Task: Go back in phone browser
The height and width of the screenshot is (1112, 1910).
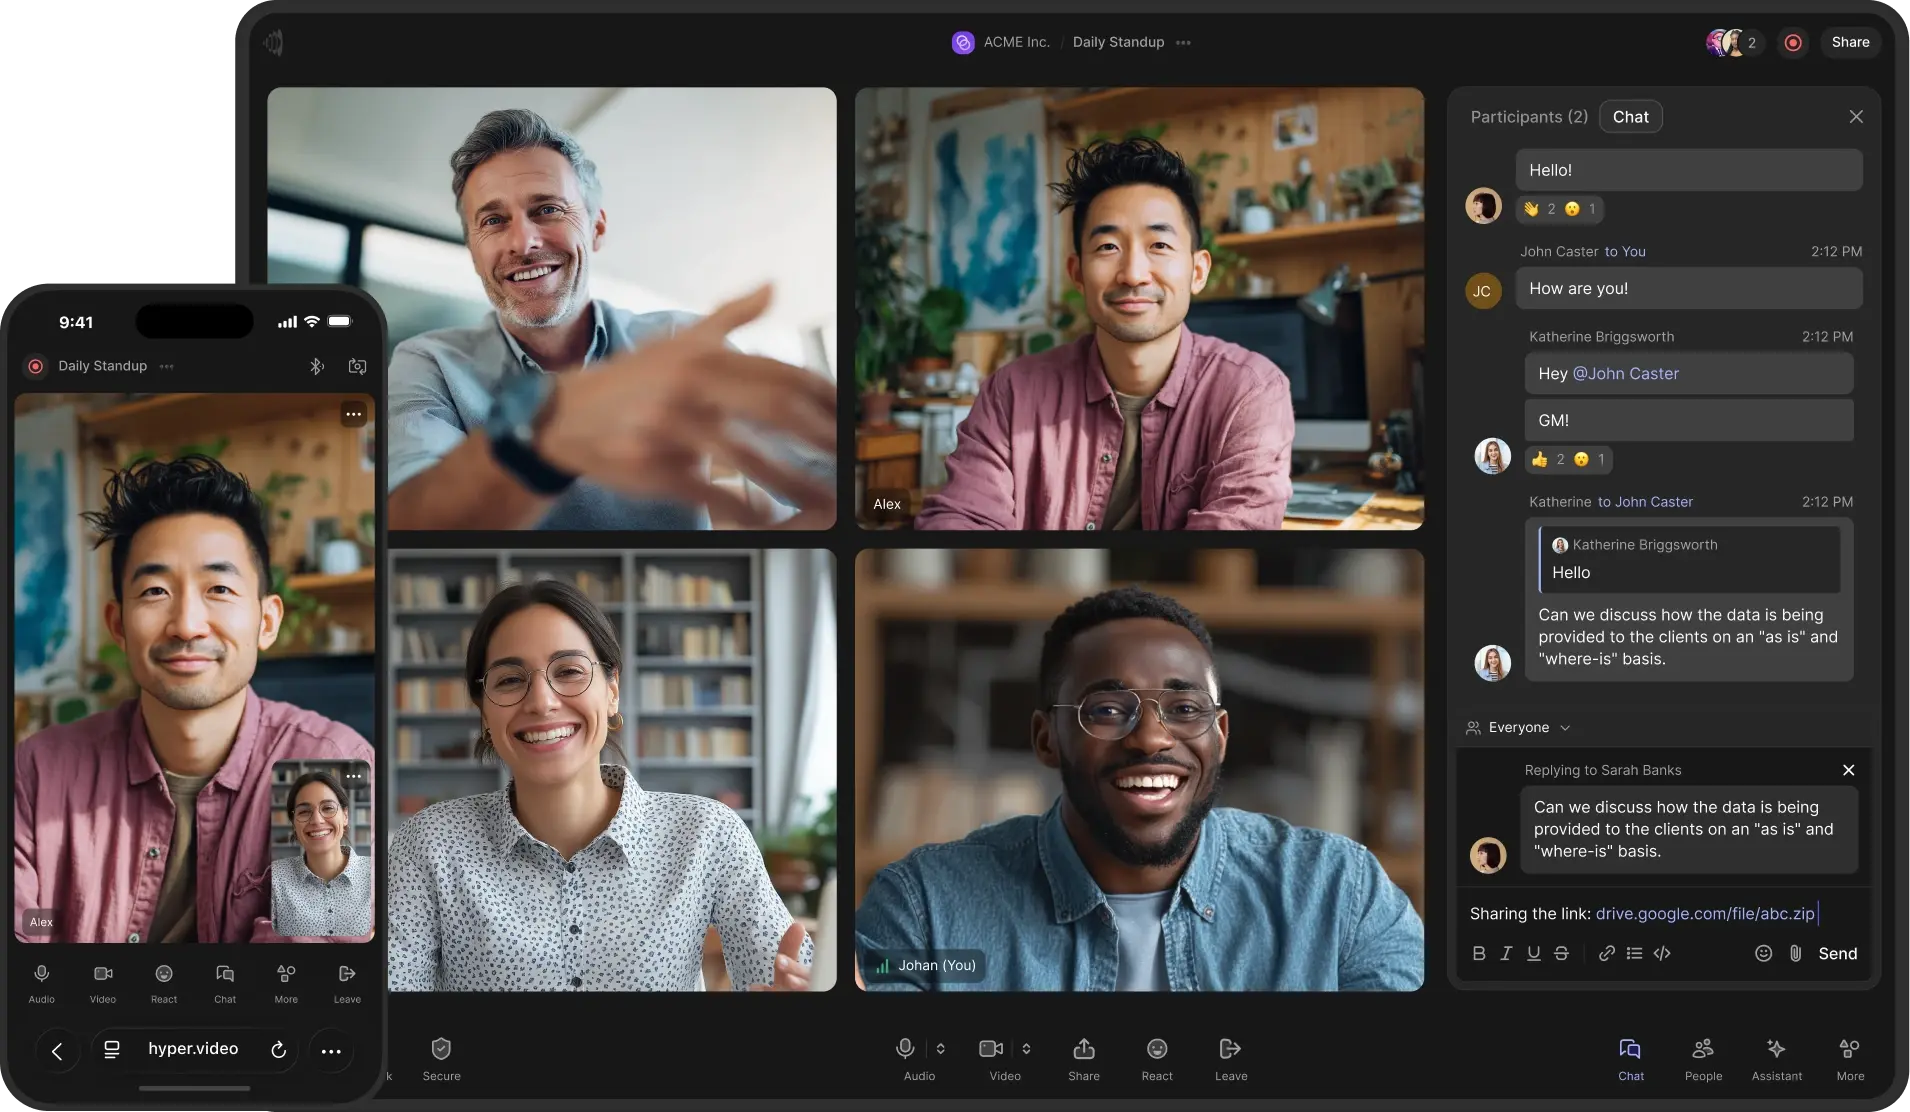Action: pos(58,1051)
